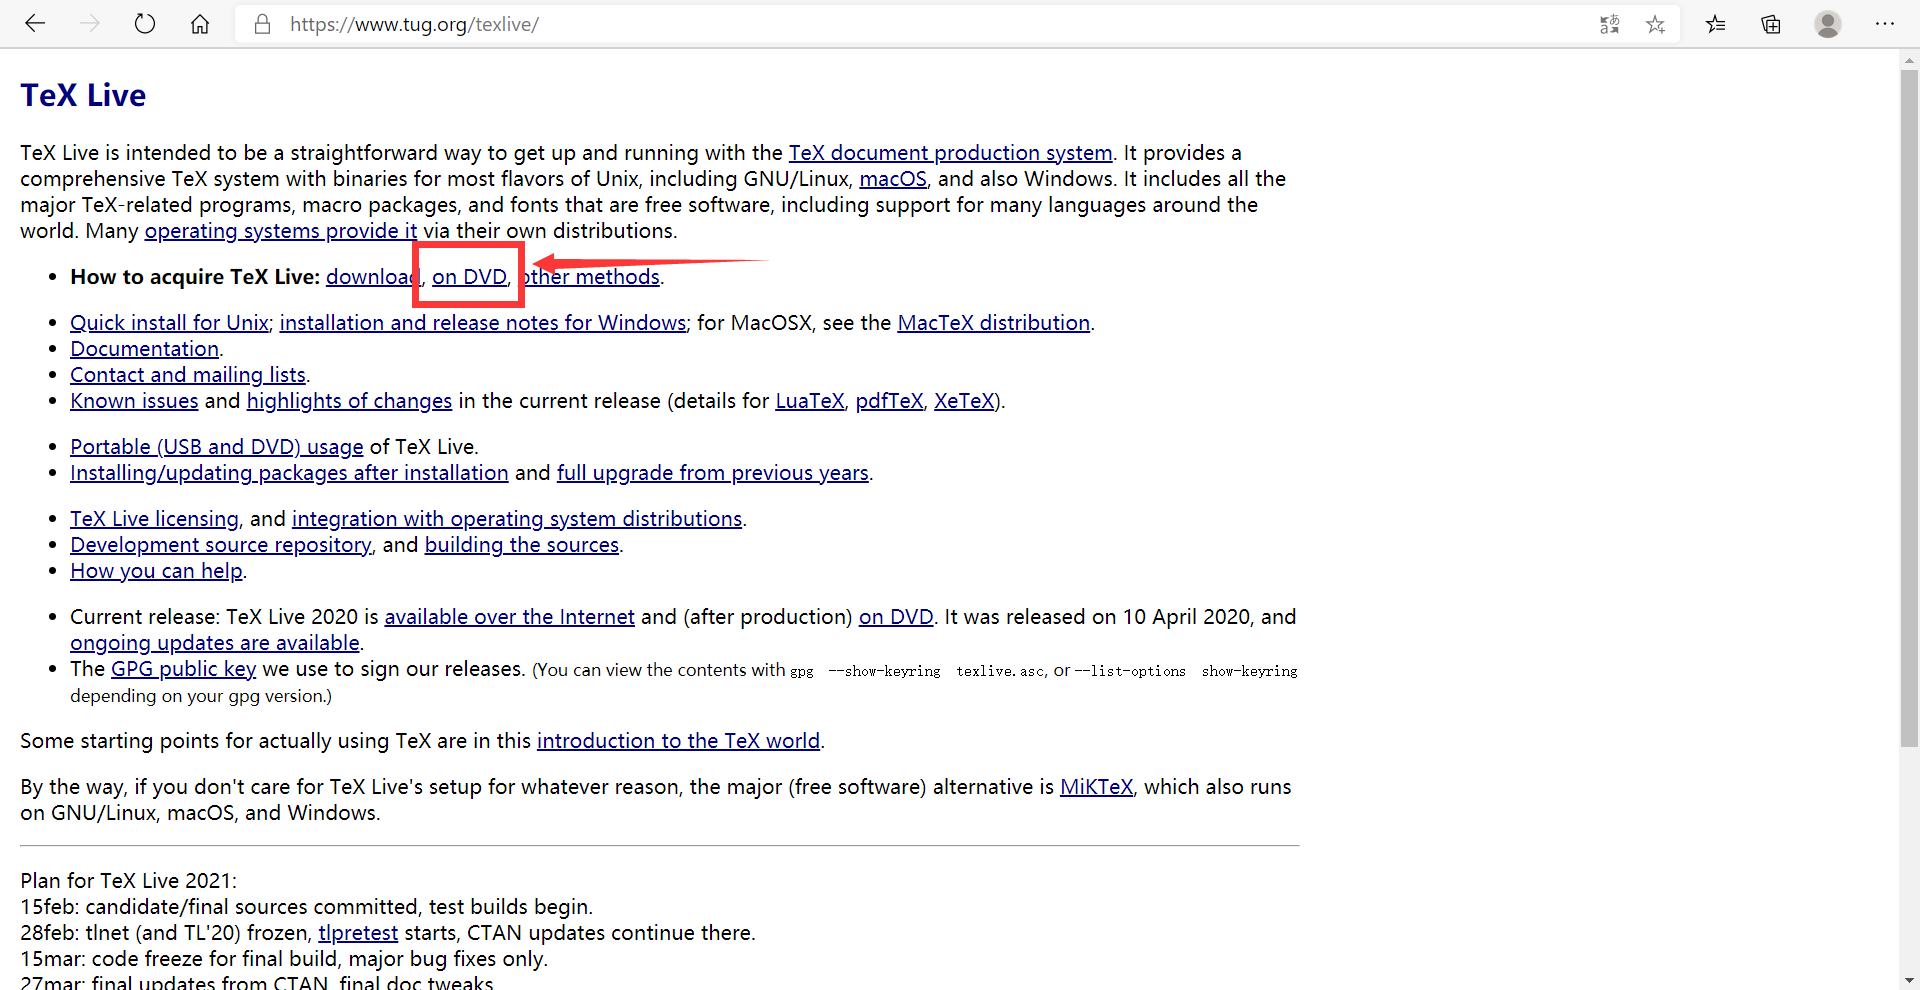This screenshot has height=990, width=1920.
Task: Open the Collections icon
Action: pyautogui.click(x=1771, y=24)
